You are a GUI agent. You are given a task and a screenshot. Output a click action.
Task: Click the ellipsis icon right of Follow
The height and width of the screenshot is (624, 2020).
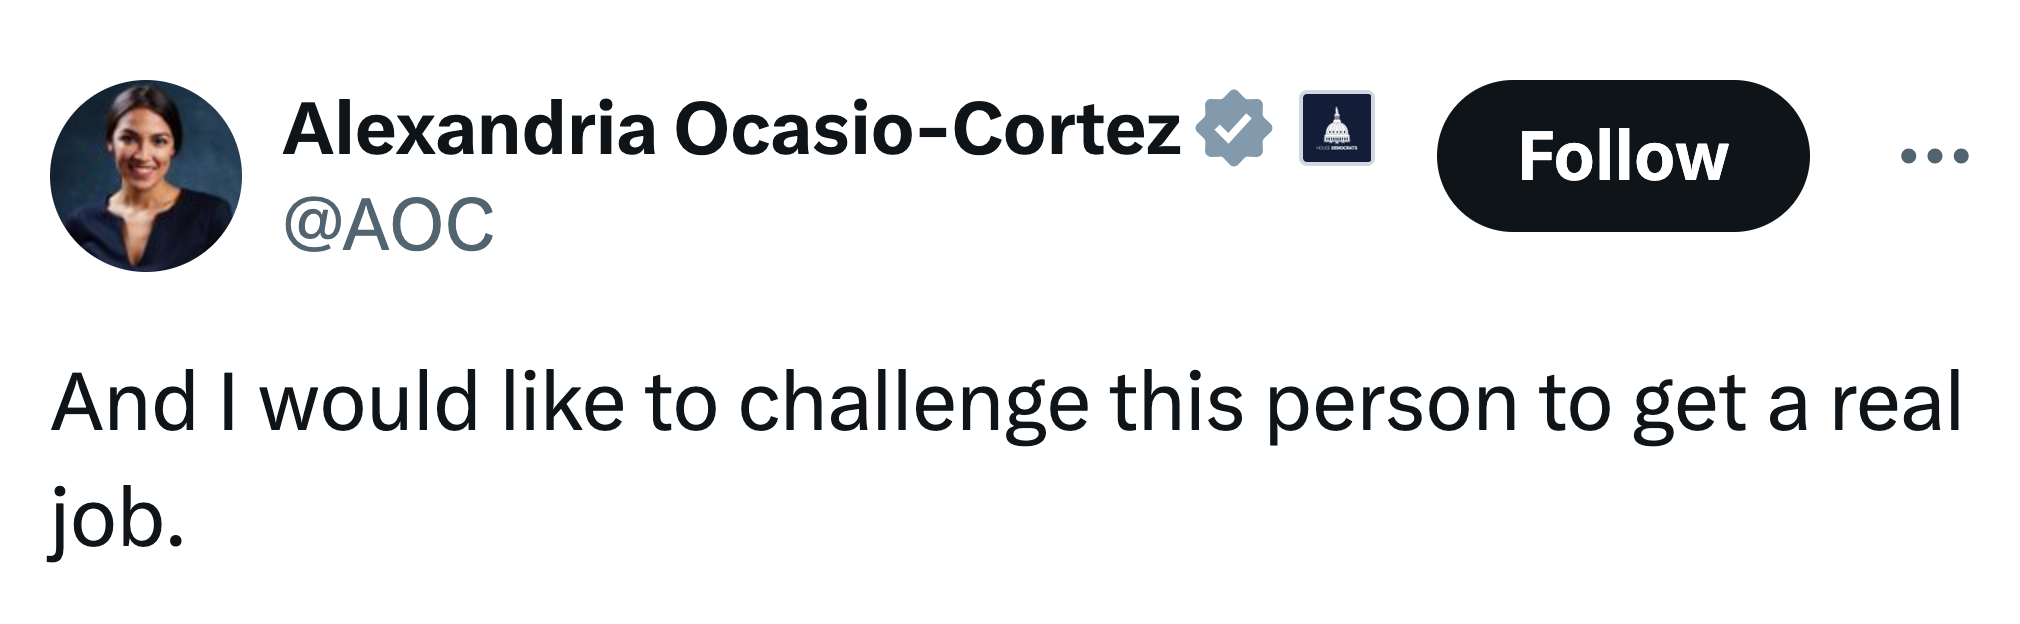tap(1934, 156)
